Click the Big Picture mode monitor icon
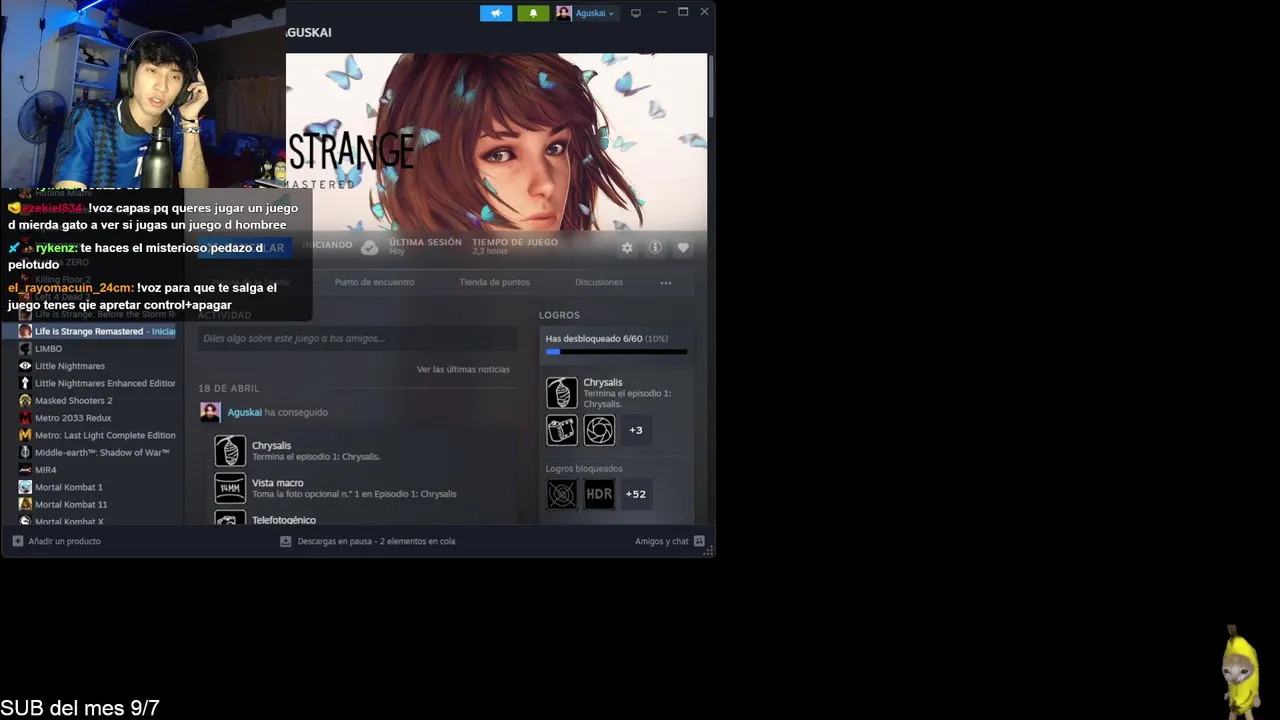 coord(635,13)
